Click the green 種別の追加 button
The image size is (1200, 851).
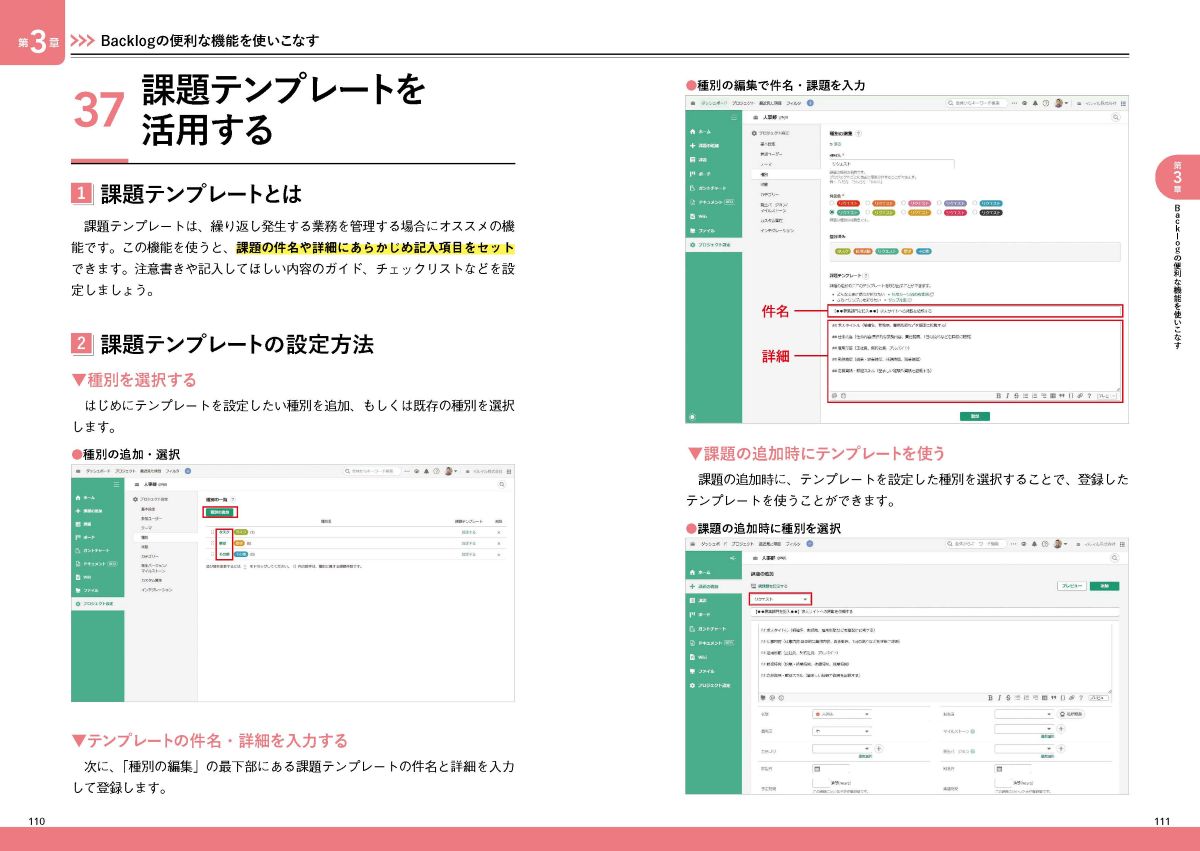point(221,512)
